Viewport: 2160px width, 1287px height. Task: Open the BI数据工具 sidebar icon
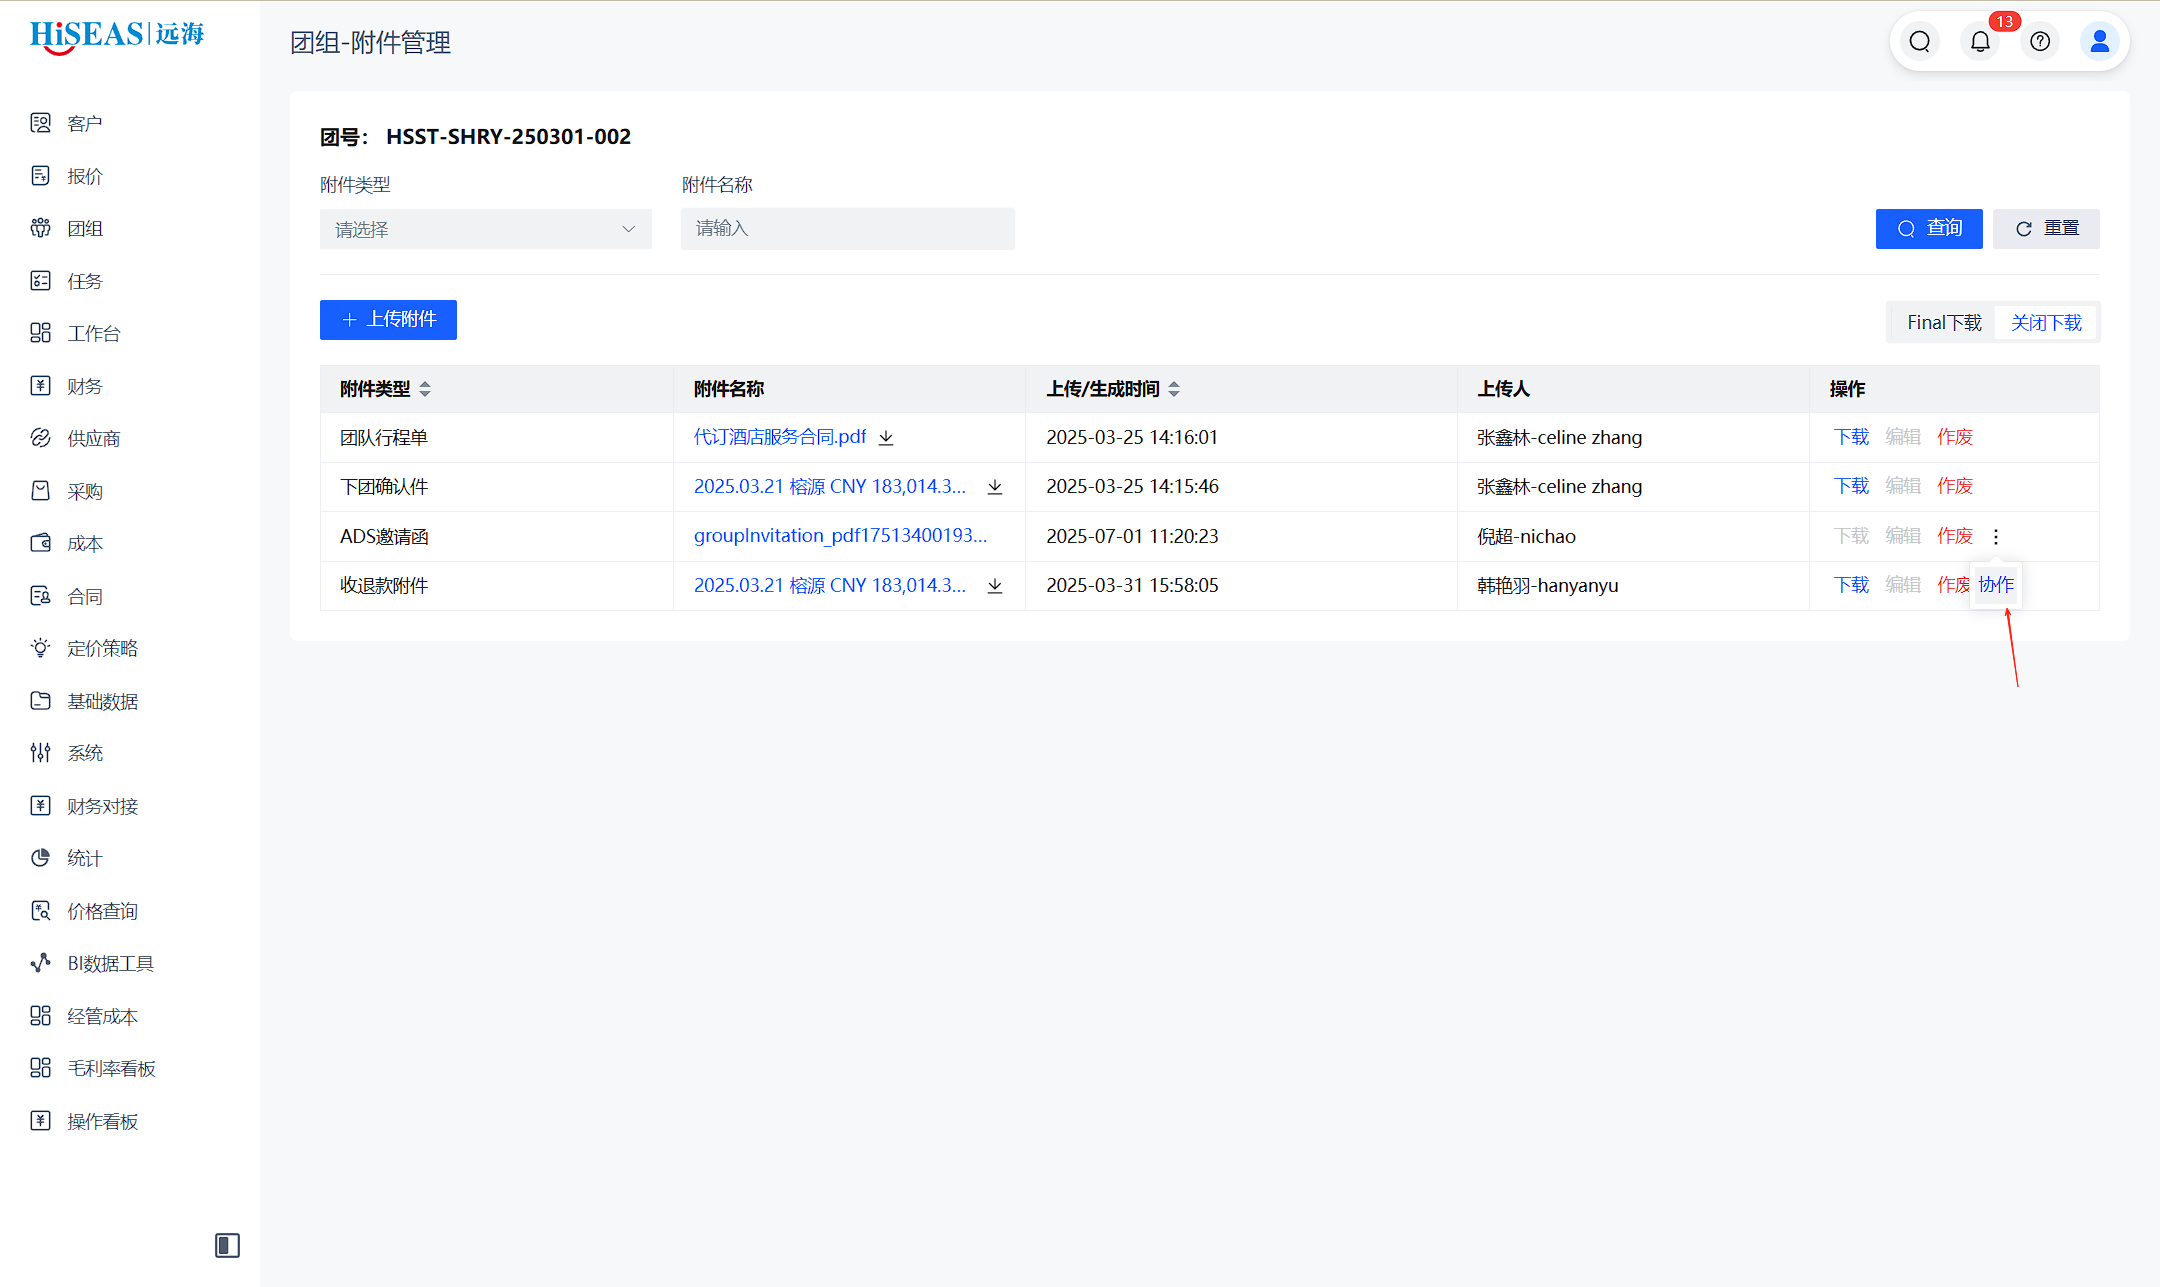(40, 963)
